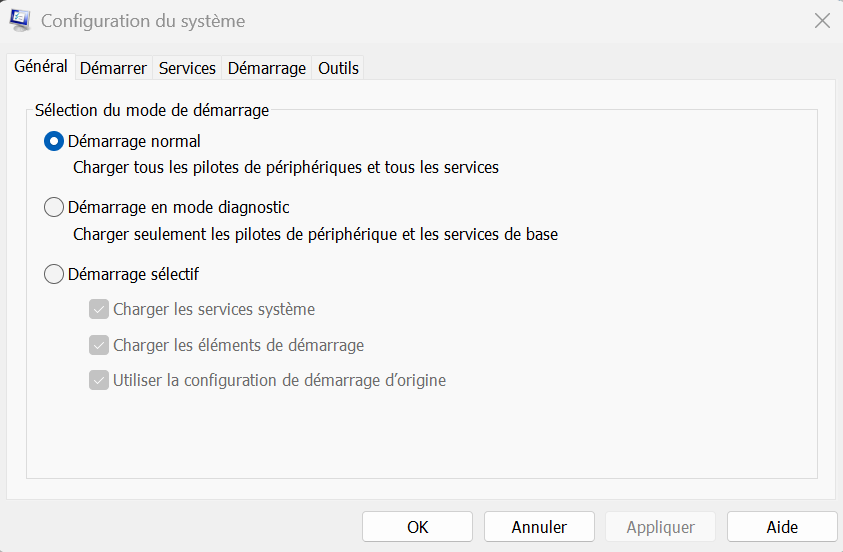Toggle Utiliser la configuration de démarrage d'origine
Viewport: 843px width, 552px height.
pos(99,381)
